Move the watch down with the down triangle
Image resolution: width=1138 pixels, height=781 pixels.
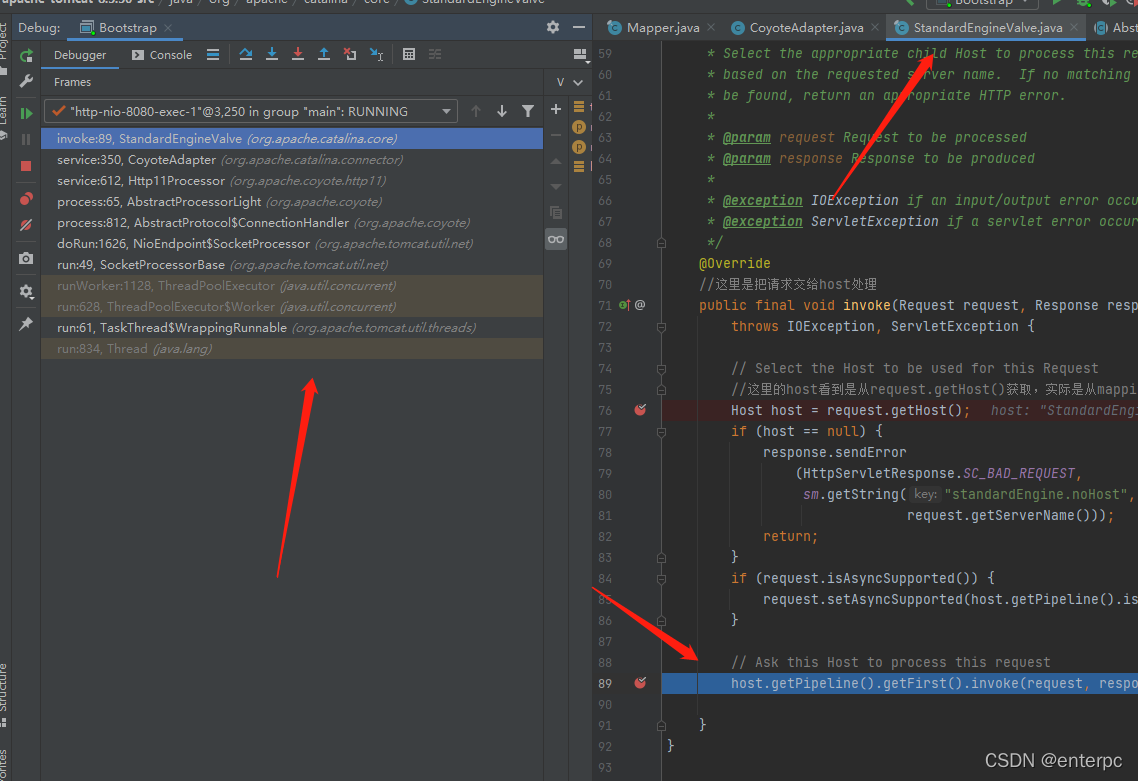pos(556,187)
